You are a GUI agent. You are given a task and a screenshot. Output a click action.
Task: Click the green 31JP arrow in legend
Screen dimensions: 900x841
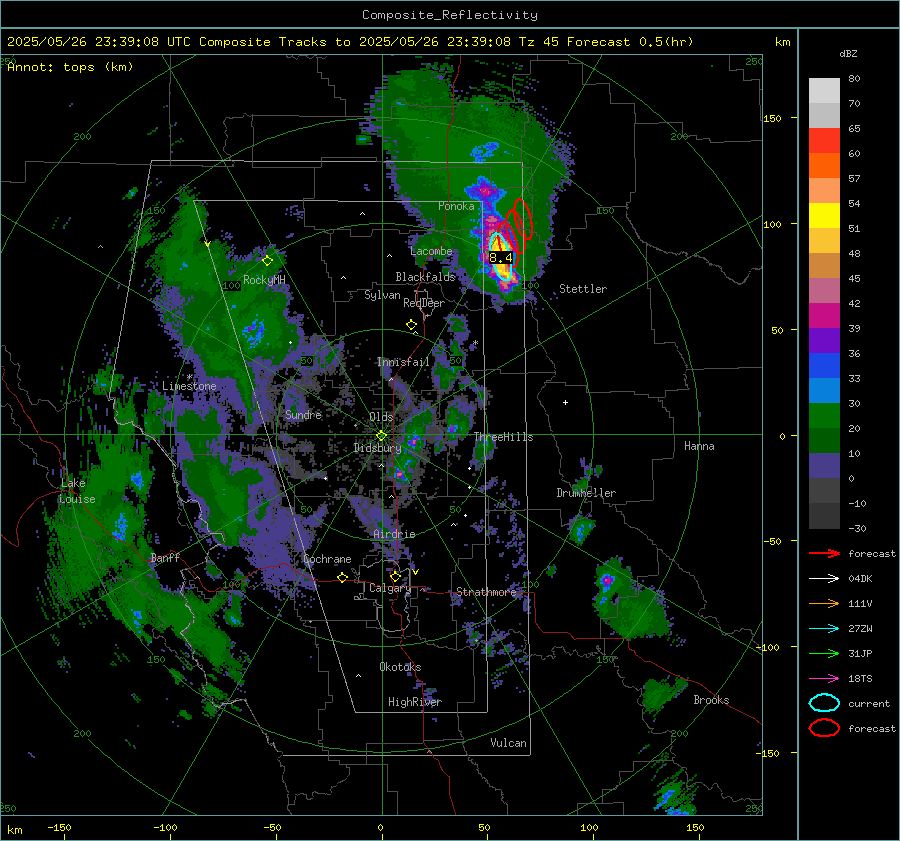pos(824,653)
